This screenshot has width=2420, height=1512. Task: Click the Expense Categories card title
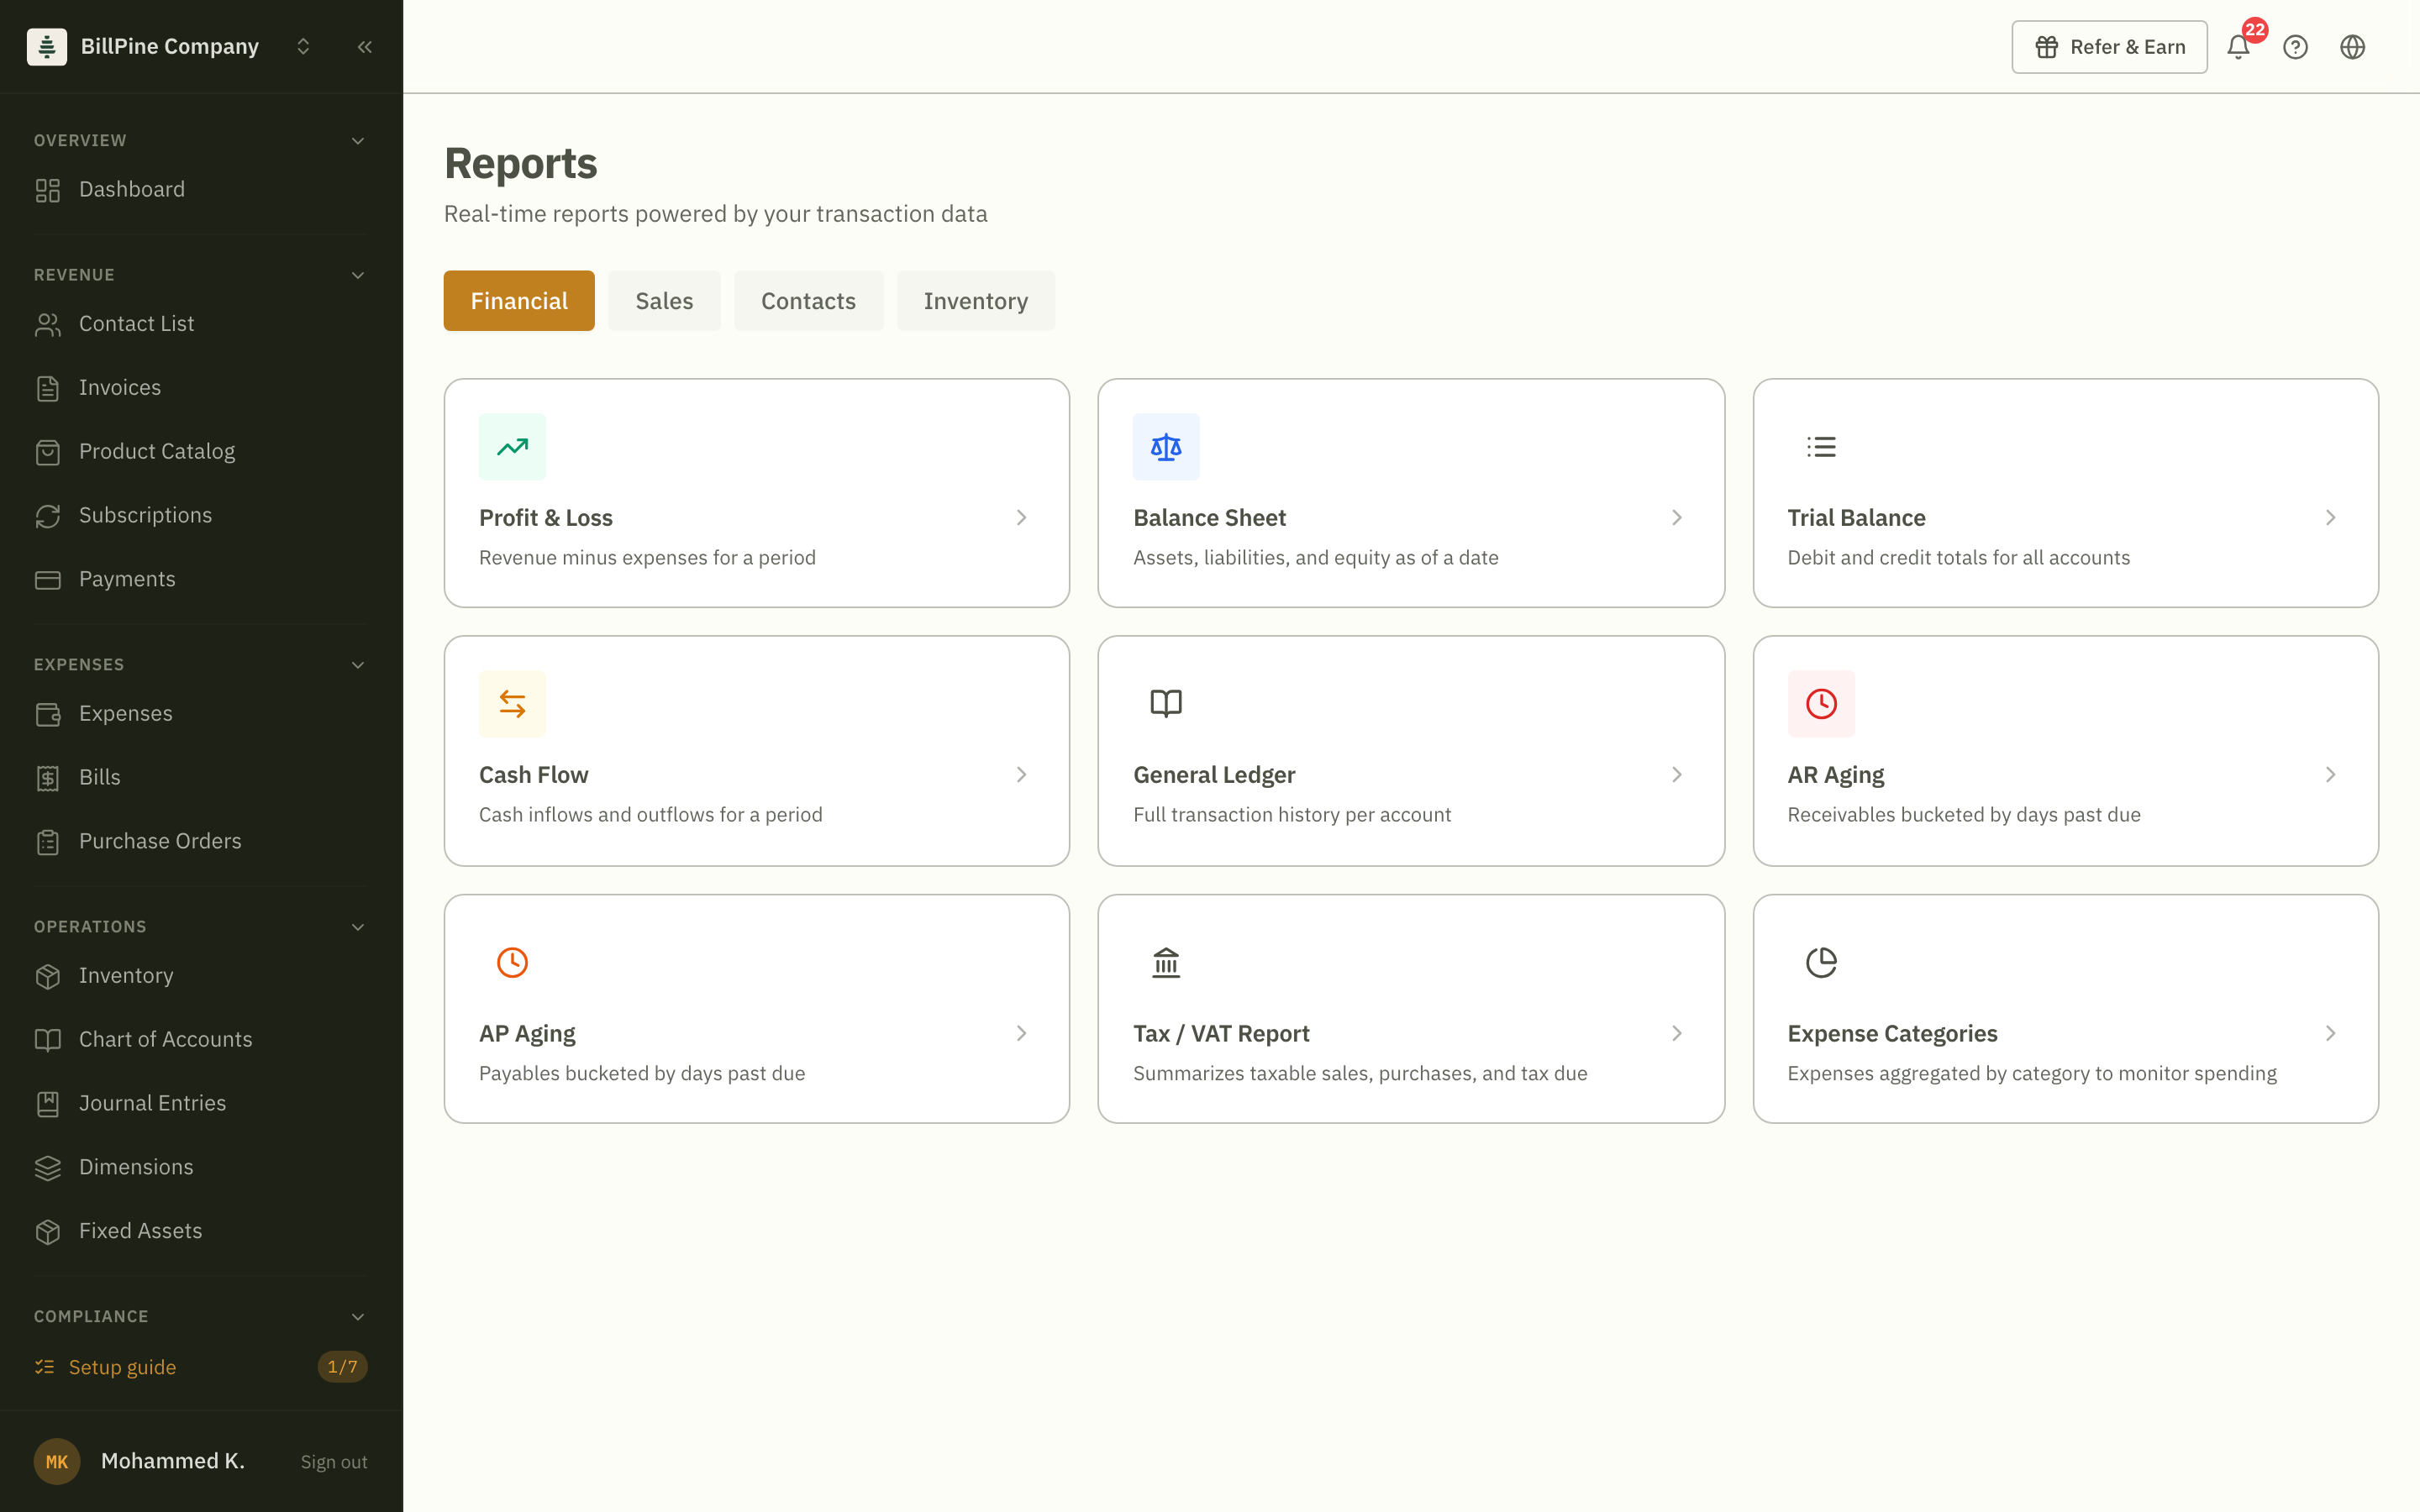tap(1892, 1034)
